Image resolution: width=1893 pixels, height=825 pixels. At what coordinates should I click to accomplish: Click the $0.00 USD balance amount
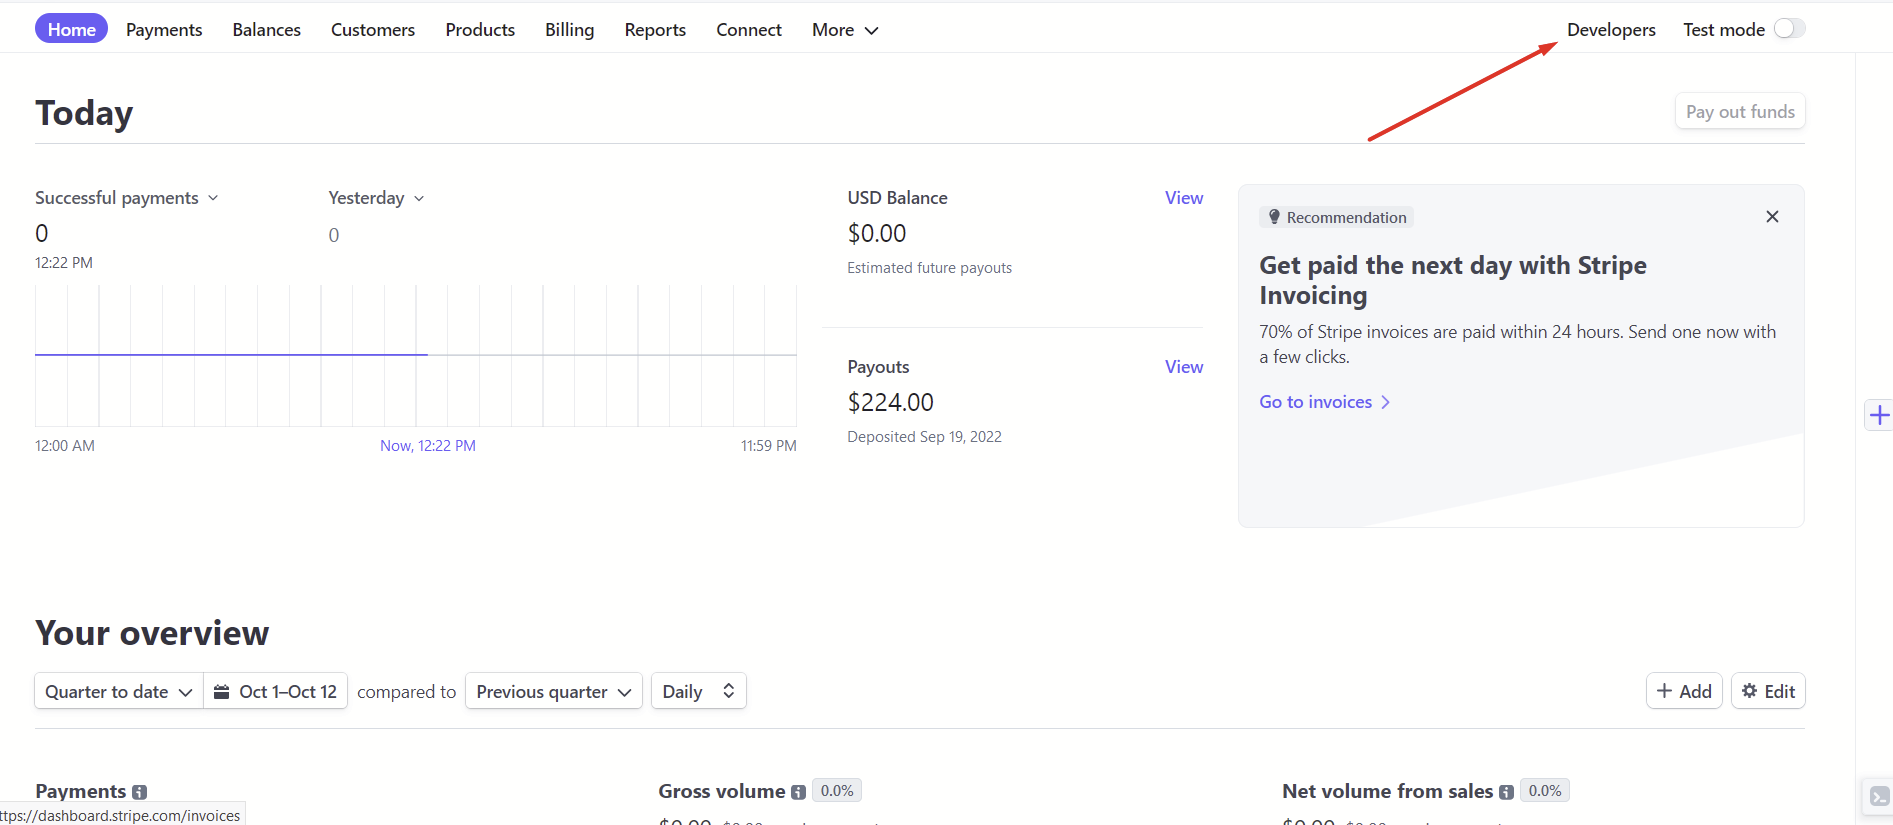[x=877, y=233]
